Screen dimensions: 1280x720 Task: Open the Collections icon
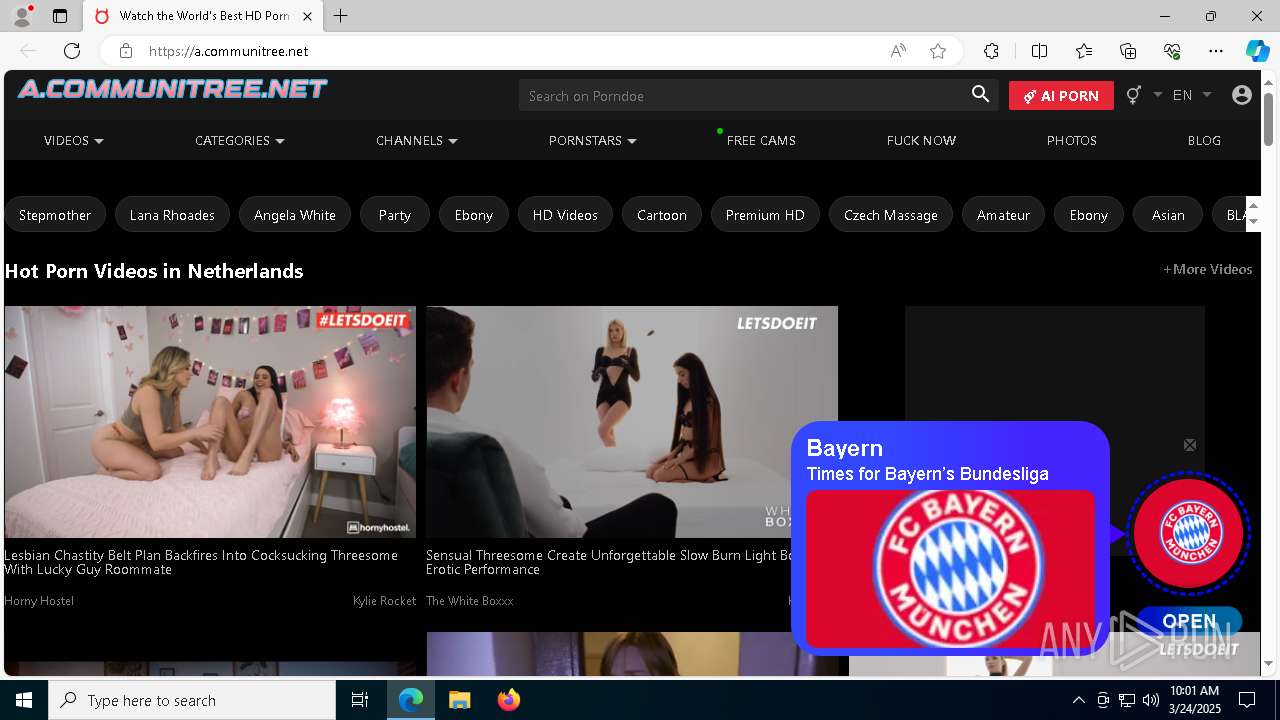pyautogui.click(x=1128, y=51)
